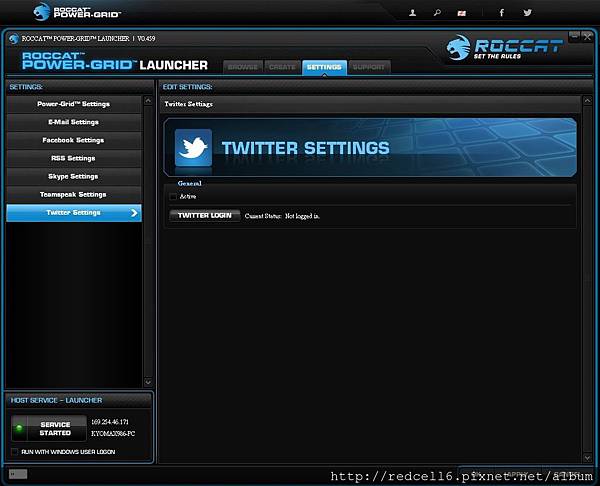Click the small gray icon in bottom-left corner
Screen dimensions: 600x486
pyautogui.click(x=18, y=474)
